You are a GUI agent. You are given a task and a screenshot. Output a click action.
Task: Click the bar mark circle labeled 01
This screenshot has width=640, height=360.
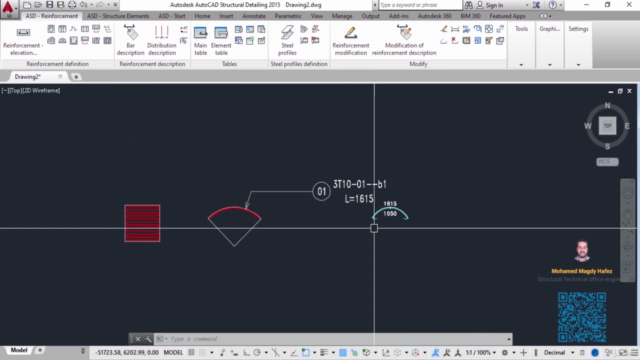pyautogui.click(x=321, y=191)
